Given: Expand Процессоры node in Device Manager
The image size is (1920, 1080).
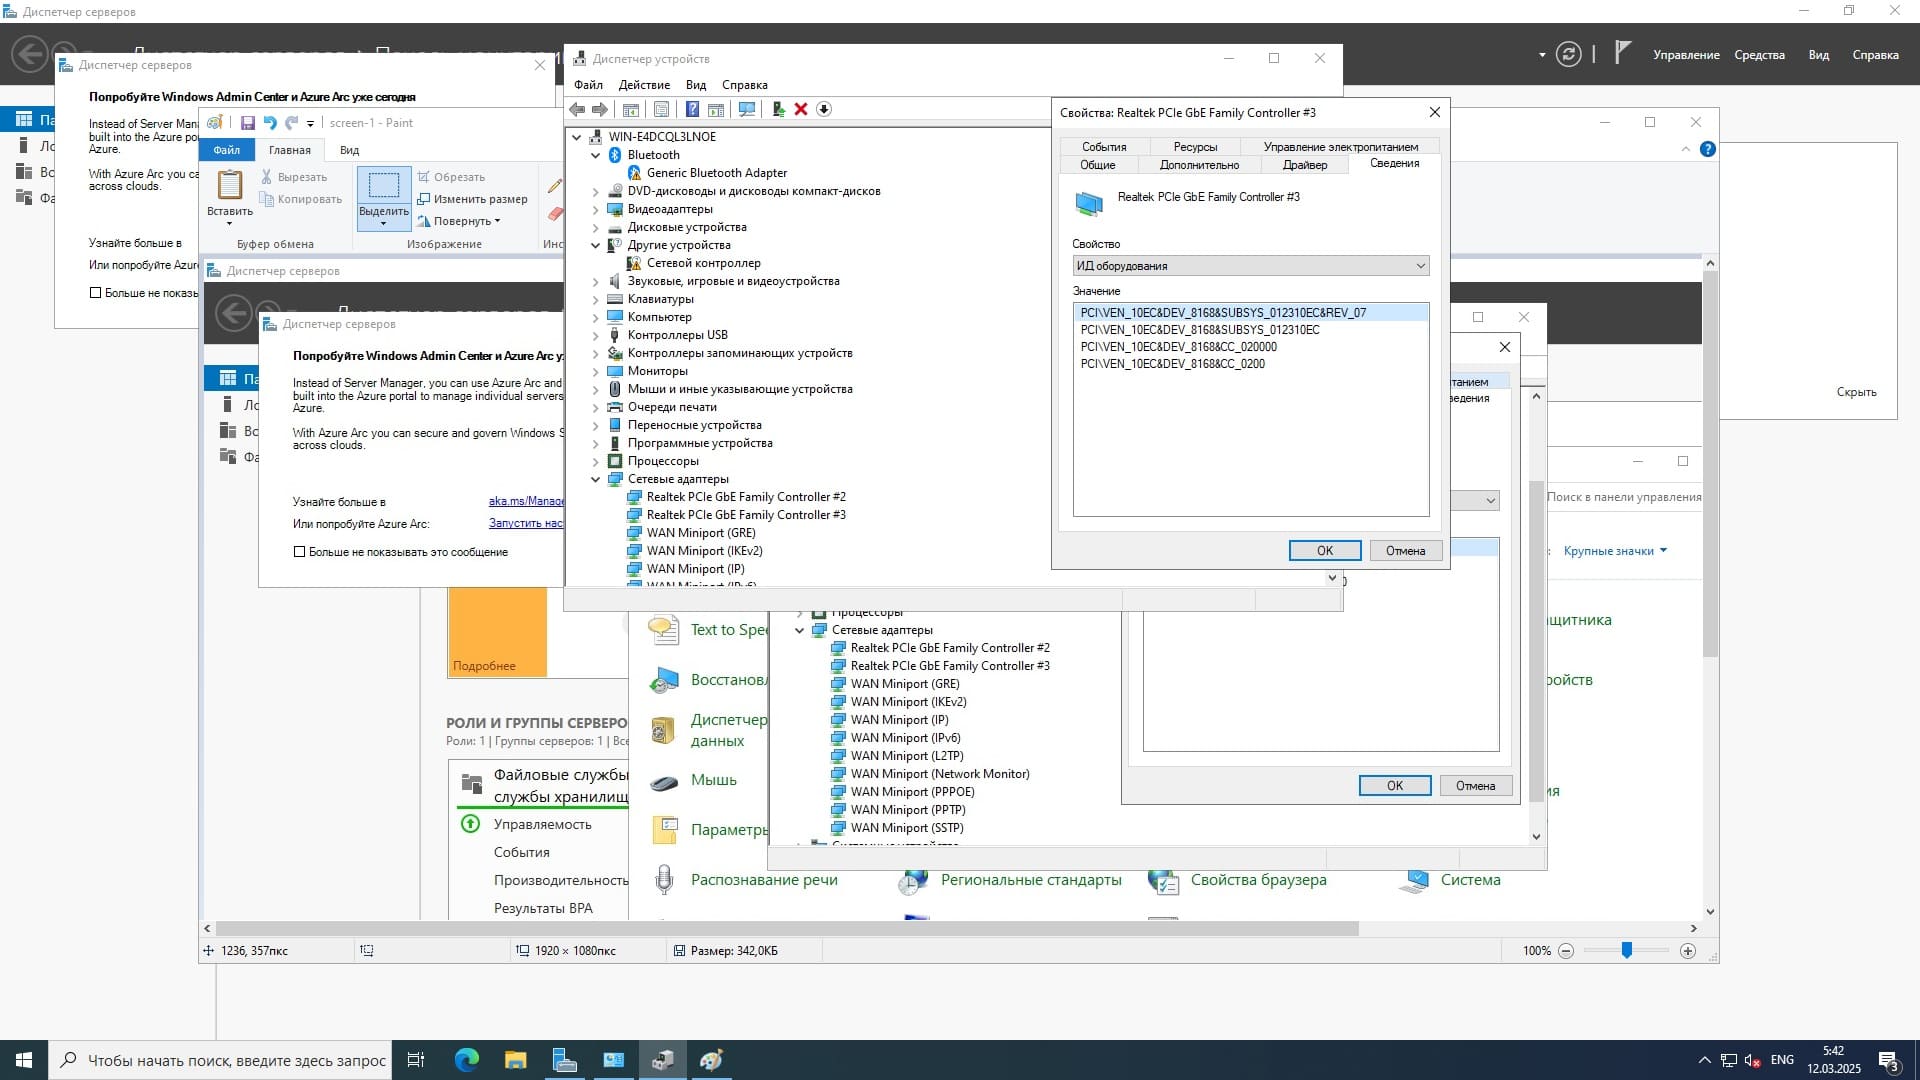Looking at the screenshot, I should pos(596,461).
